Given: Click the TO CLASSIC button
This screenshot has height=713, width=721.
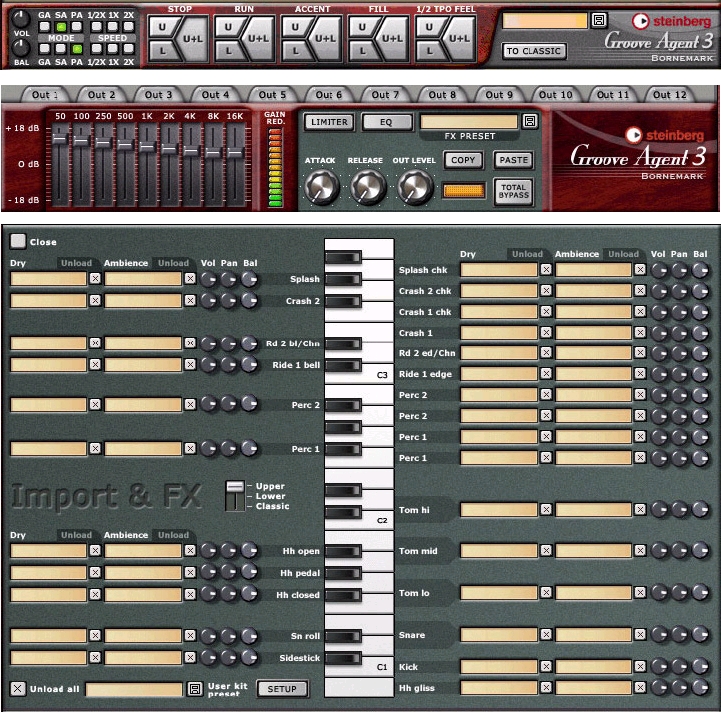Looking at the screenshot, I should [x=533, y=51].
